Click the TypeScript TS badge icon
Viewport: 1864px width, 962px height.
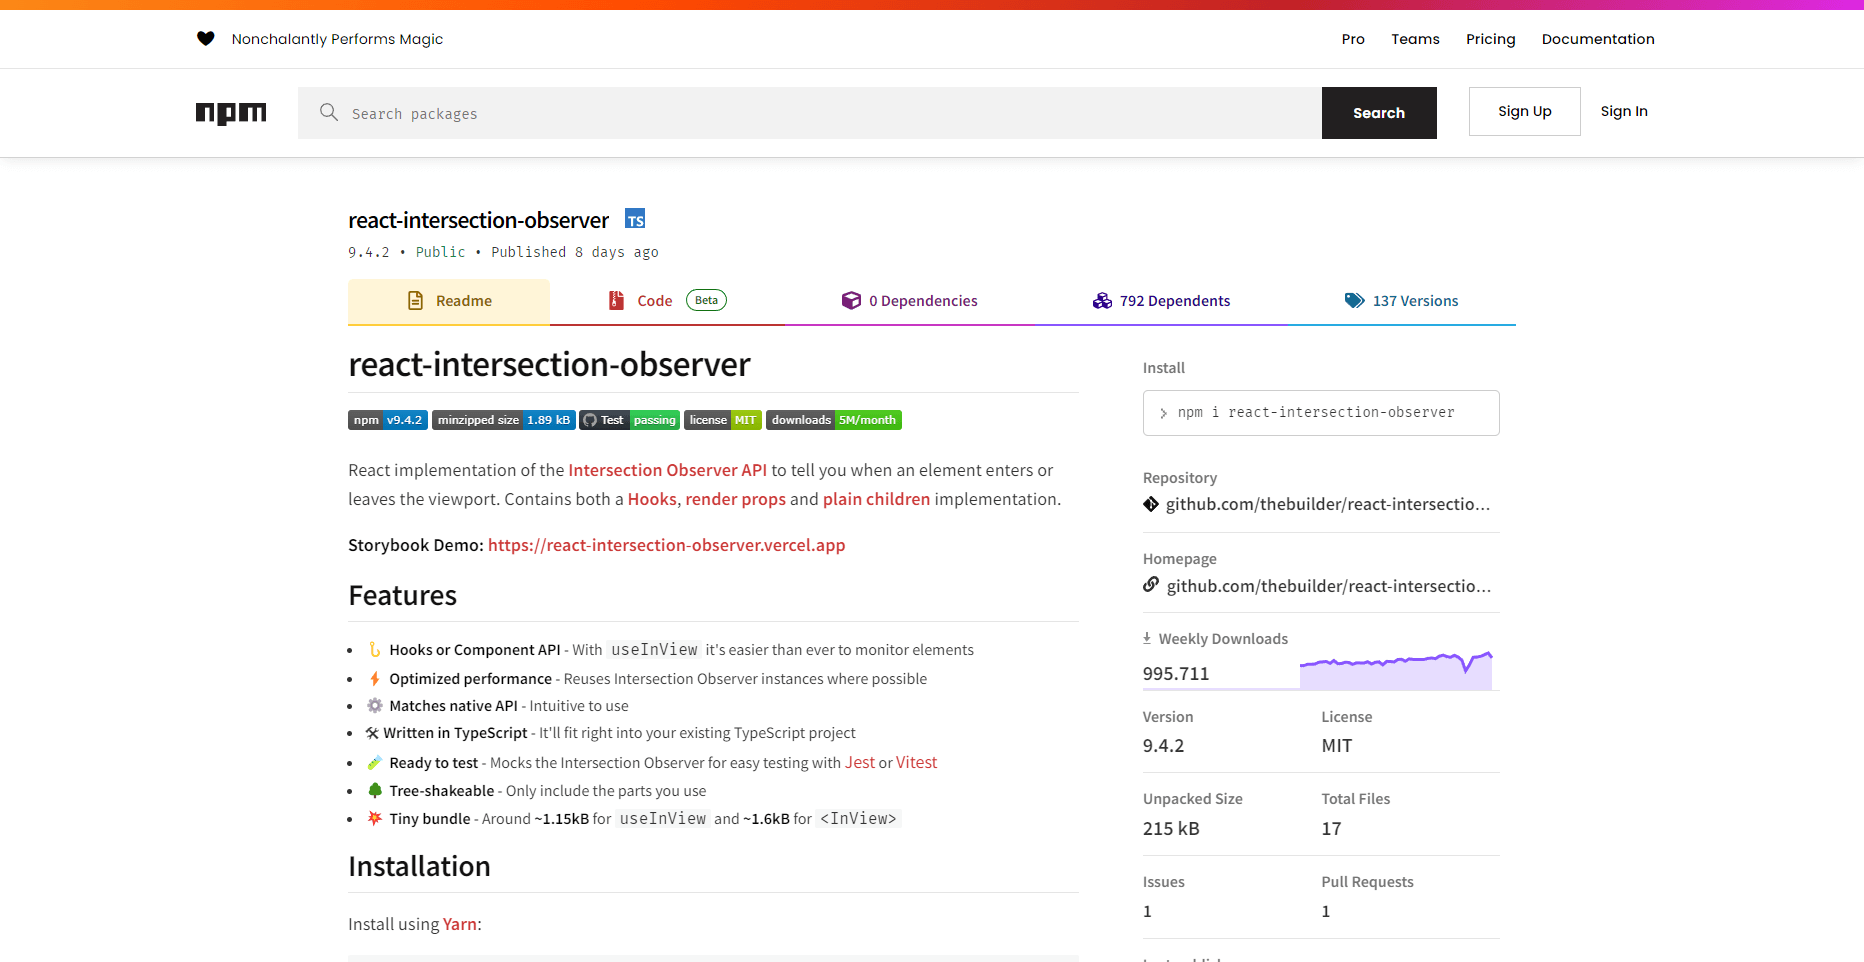(635, 219)
